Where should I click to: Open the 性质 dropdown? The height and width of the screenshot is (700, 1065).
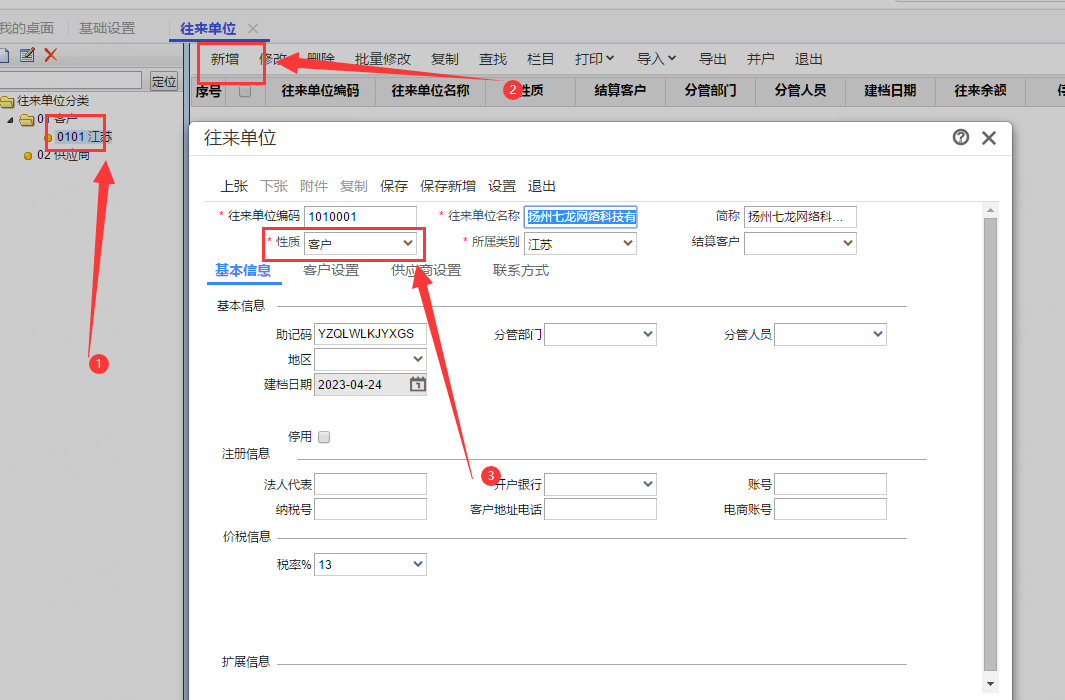[x=360, y=243]
